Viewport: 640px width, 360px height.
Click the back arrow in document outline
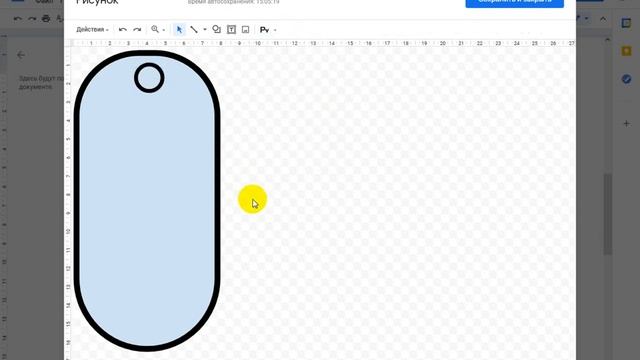(21, 55)
